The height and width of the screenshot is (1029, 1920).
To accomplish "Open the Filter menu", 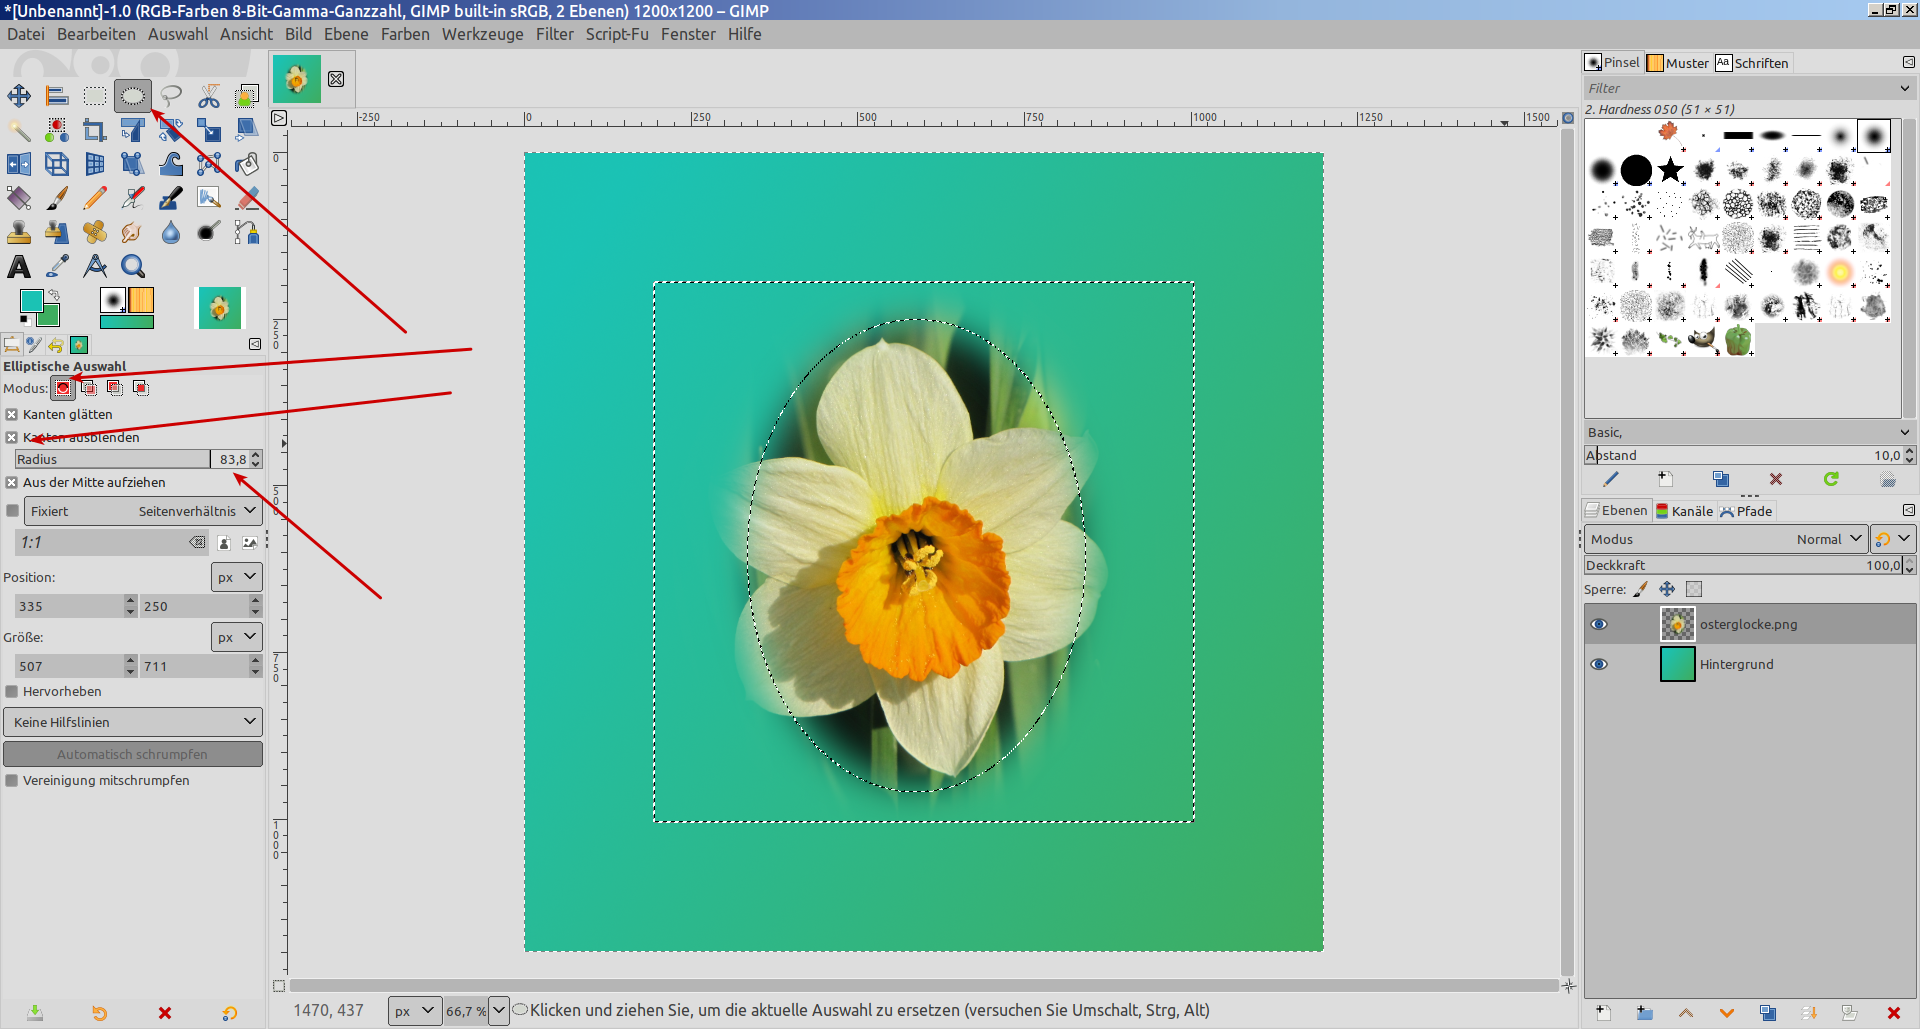I will click(554, 34).
